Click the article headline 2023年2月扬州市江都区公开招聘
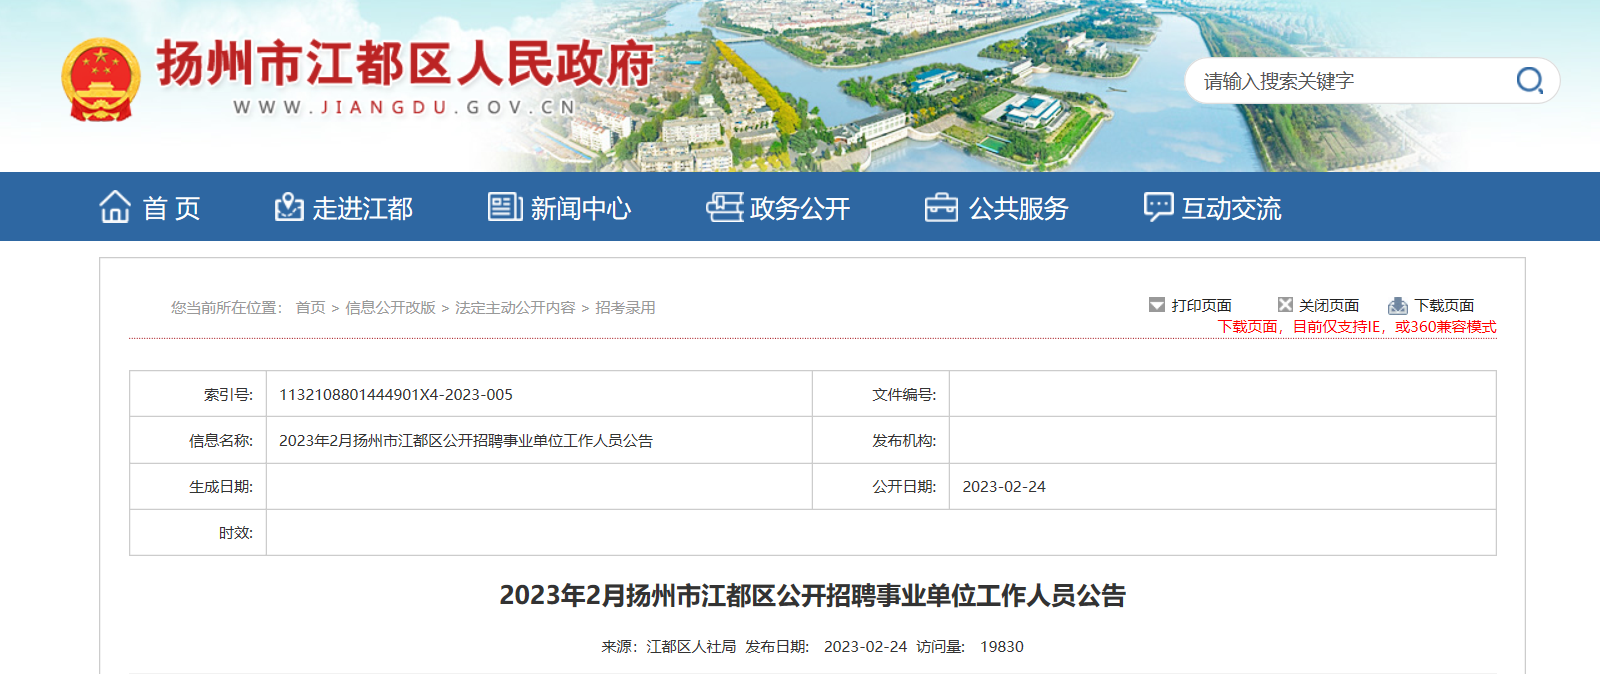The image size is (1600, 674). 813,596
